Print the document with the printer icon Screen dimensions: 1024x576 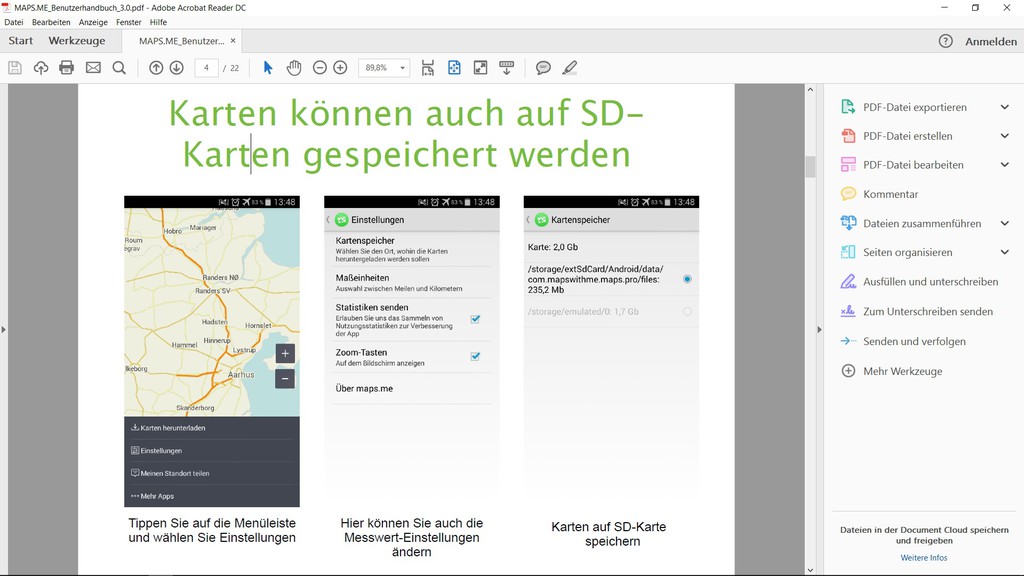[67, 67]
